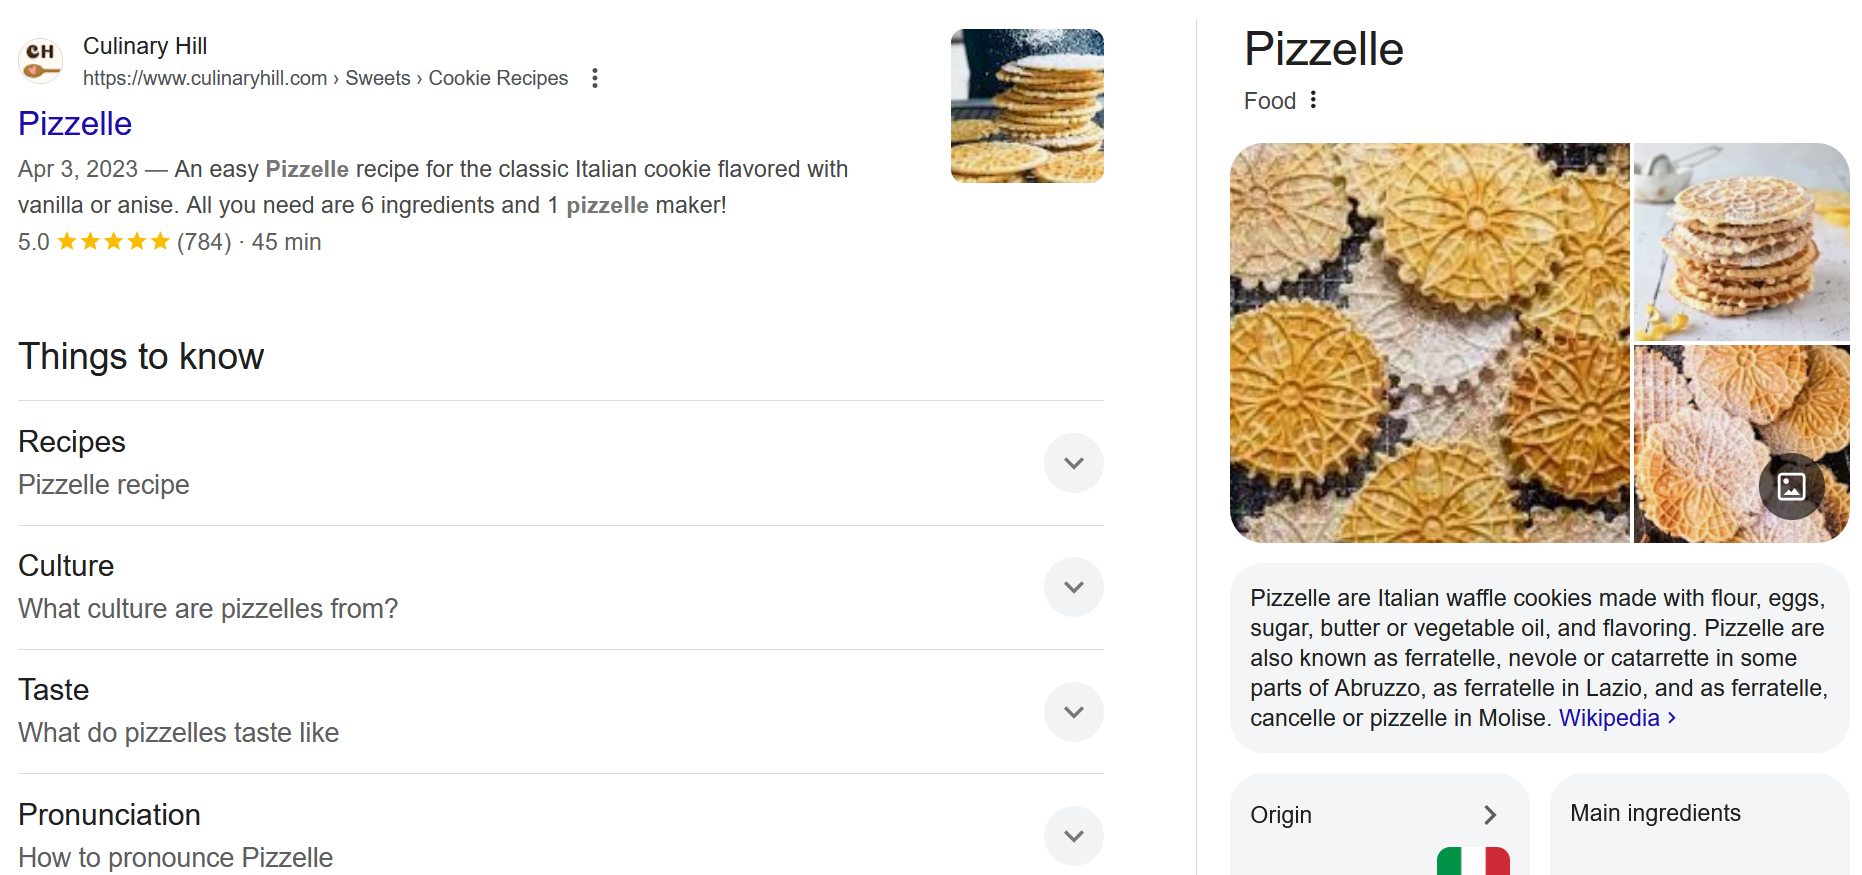Expand the Pronunciation section chevron
Viewport: 1862px width, 875px height.
tap(1074, 836)
